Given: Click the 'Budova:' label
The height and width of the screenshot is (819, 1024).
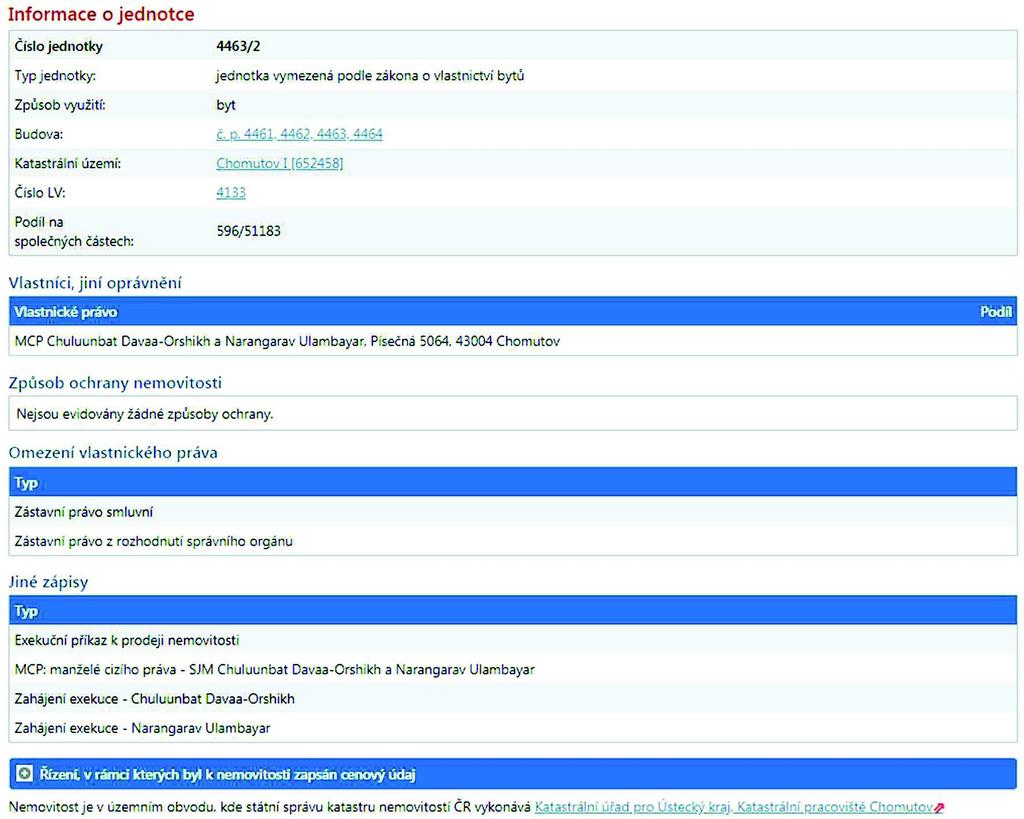Looking at the screenshot, I should [39, 134].
